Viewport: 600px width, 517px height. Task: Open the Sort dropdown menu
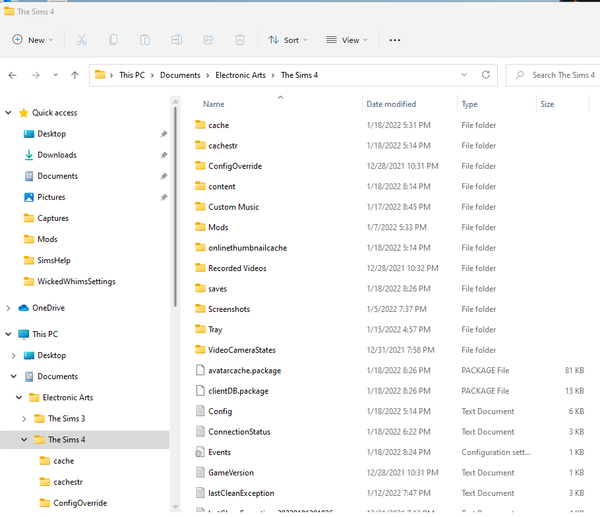tap(288, 40)
